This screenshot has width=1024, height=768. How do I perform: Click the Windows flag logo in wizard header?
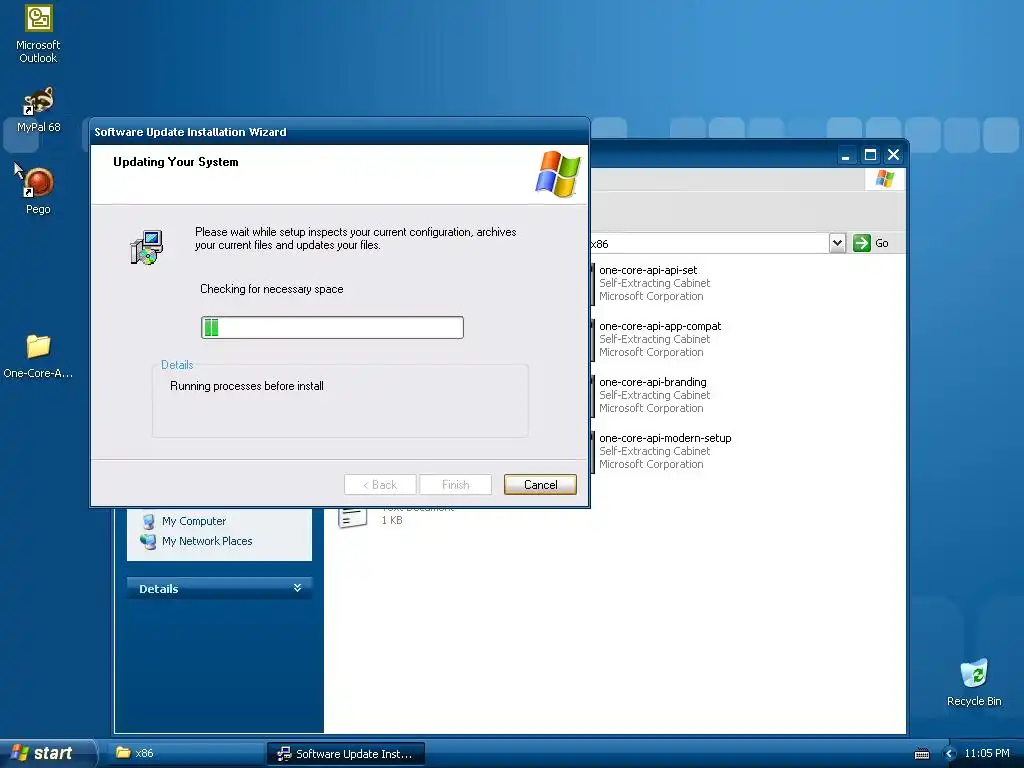coord(558,174)
